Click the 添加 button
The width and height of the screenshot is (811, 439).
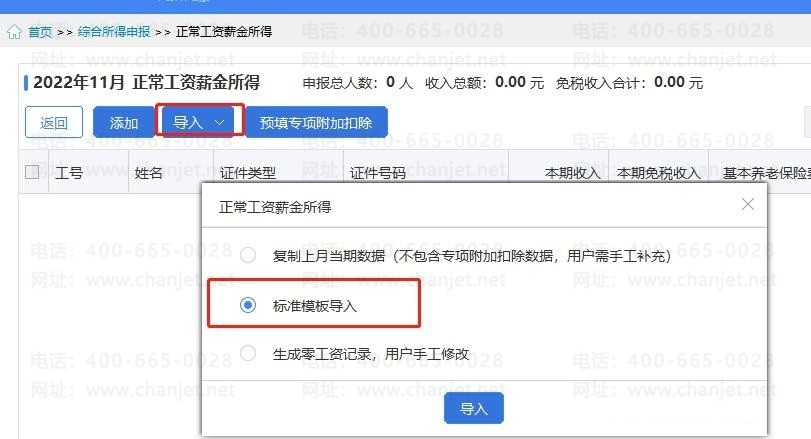pyautogui.click(x=124, y=123)
